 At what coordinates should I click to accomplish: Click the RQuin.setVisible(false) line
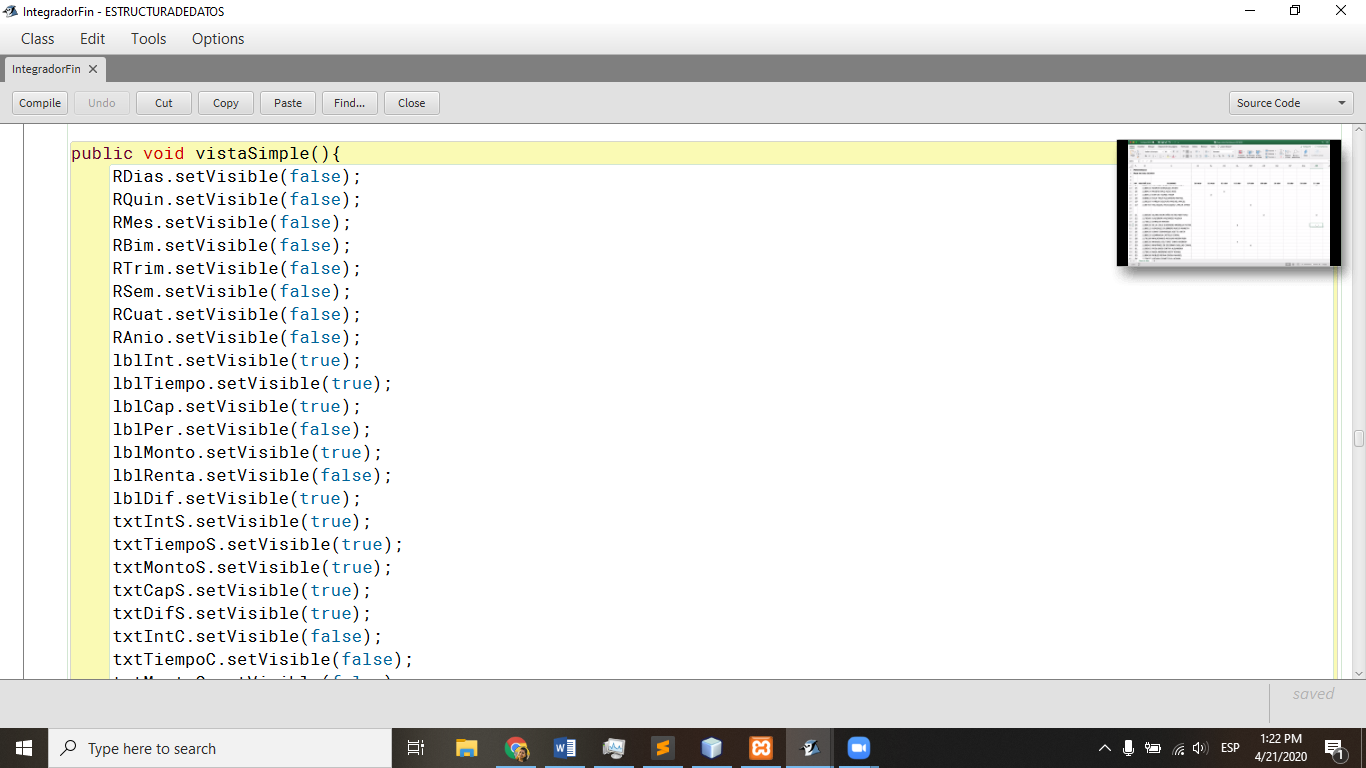(x=237, y=199)
